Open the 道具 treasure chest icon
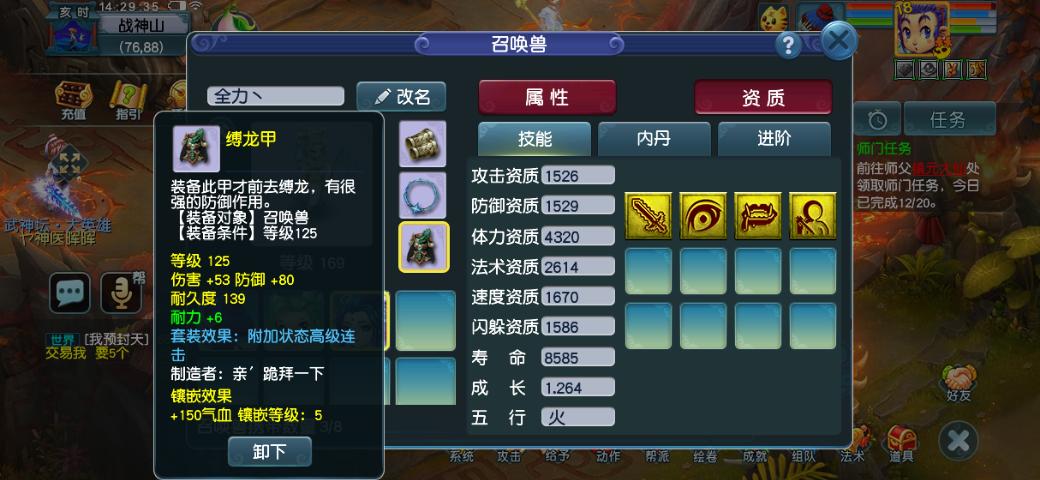Screen dimensions: 1040x480 tap(901, 444)
